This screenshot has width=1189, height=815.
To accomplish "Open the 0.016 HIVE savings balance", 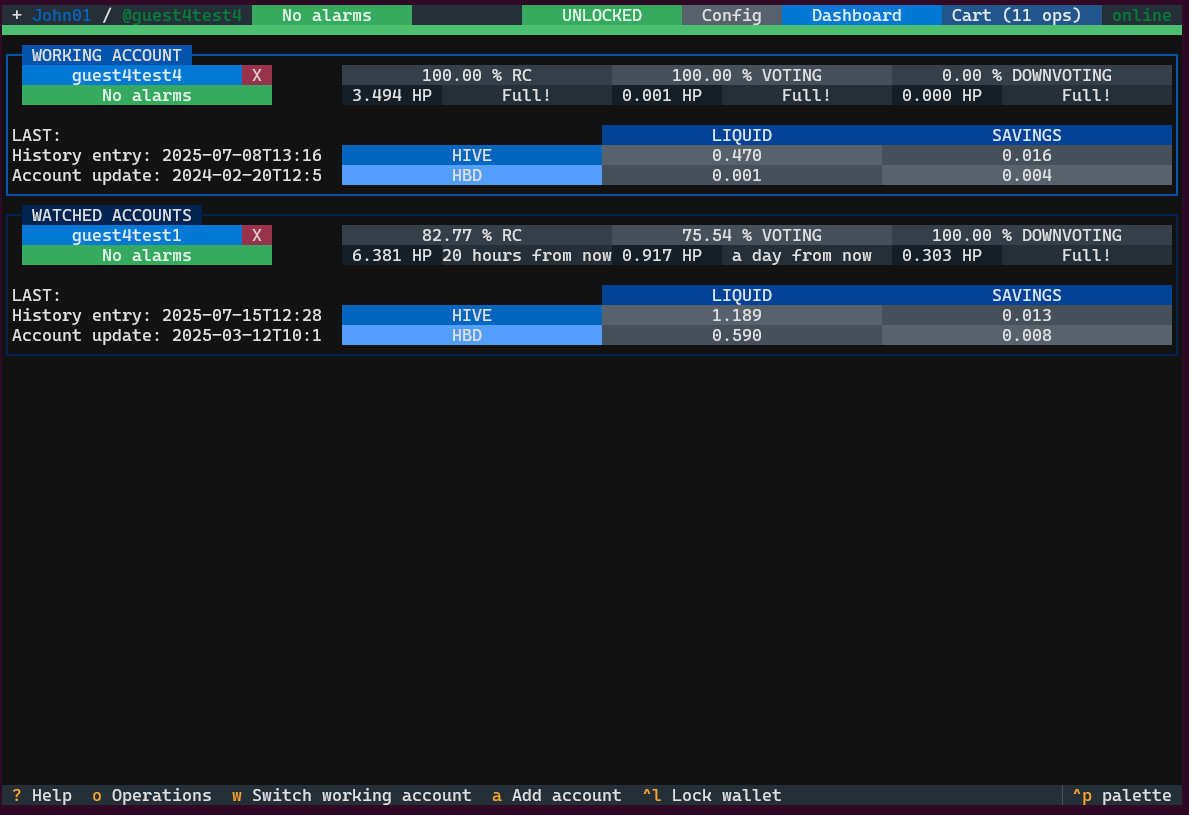I will tap(1027, 155).
